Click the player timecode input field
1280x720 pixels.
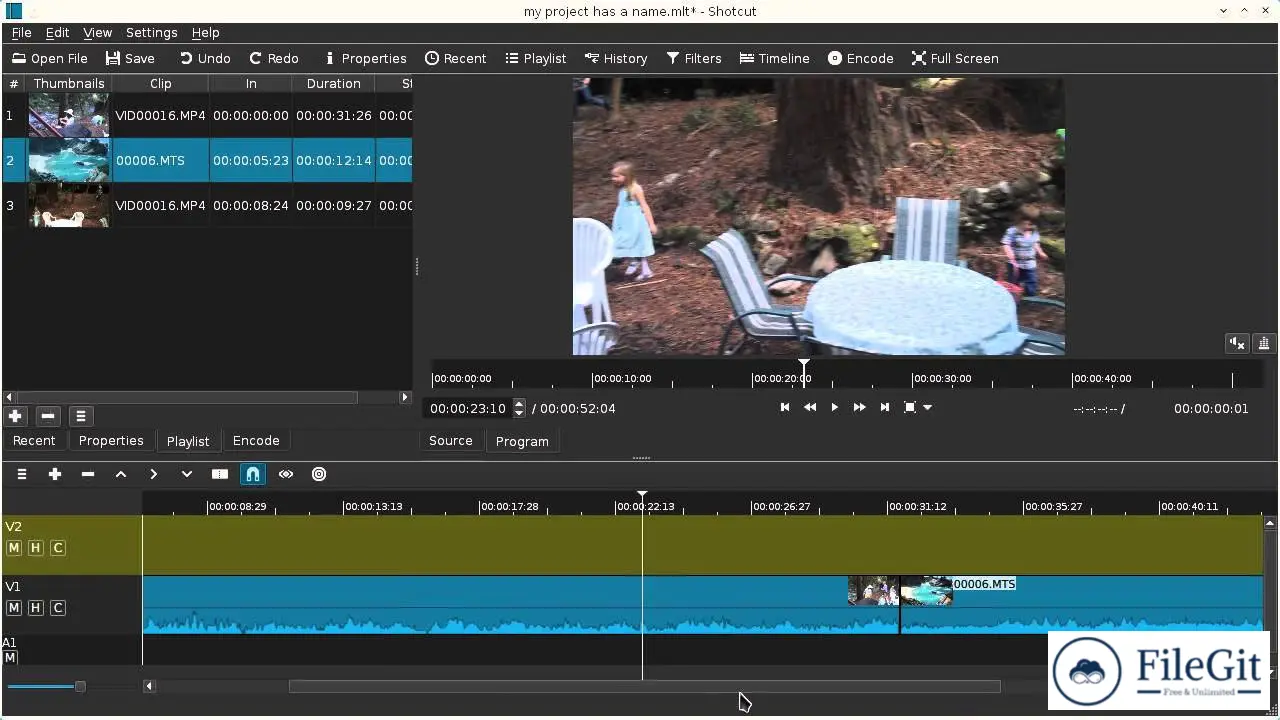point(469,408)
